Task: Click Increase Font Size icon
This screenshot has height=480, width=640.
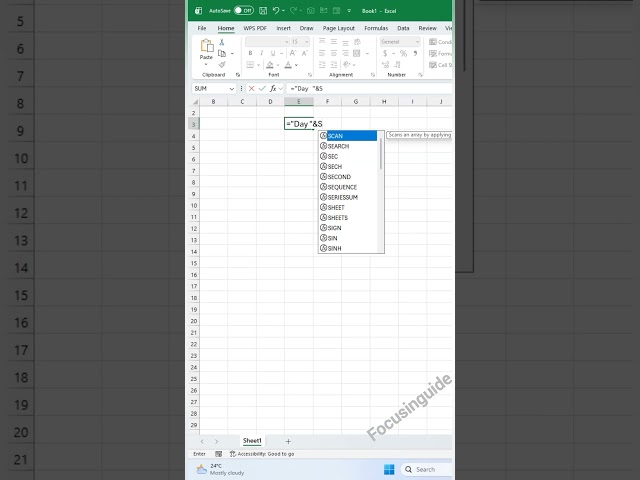Action: click(x=293, y=53)
